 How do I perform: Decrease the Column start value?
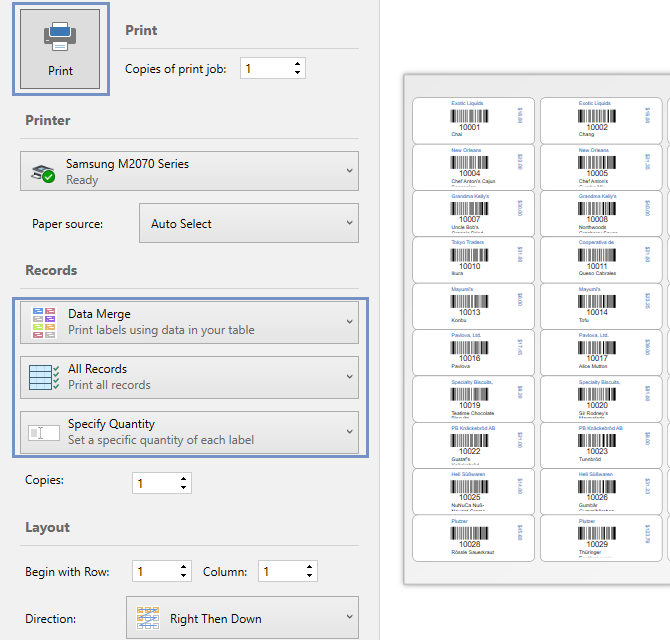pos(309,576)
